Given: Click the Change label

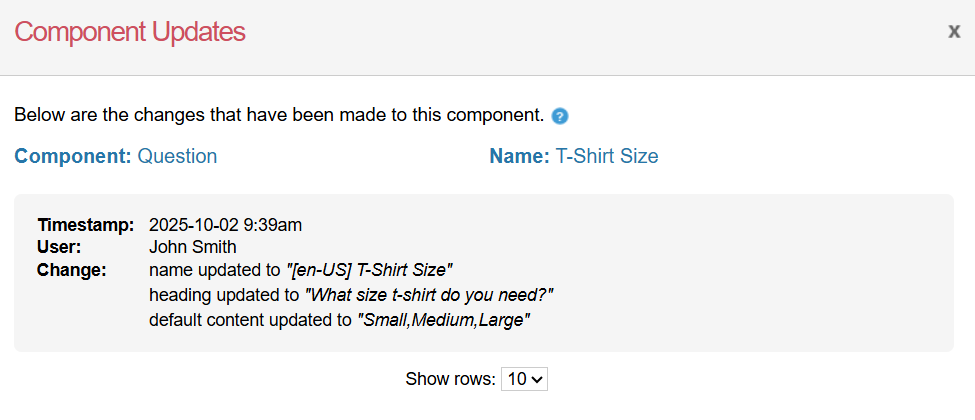Looking at the screenshot, I should 71,270.
